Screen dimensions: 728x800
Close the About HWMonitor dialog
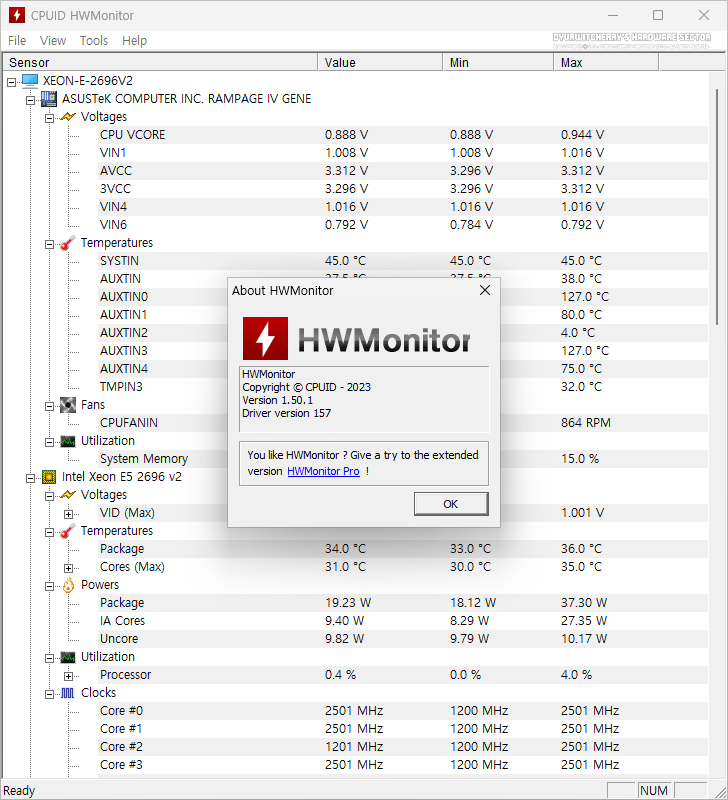click(x=485, y=290)
